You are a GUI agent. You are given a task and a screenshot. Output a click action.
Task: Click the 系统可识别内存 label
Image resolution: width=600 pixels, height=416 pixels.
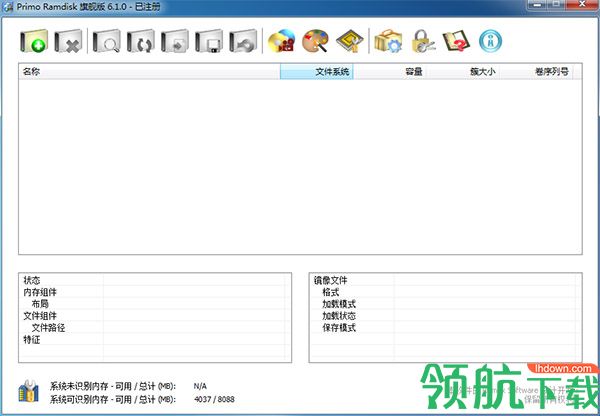tap(112, 399)
